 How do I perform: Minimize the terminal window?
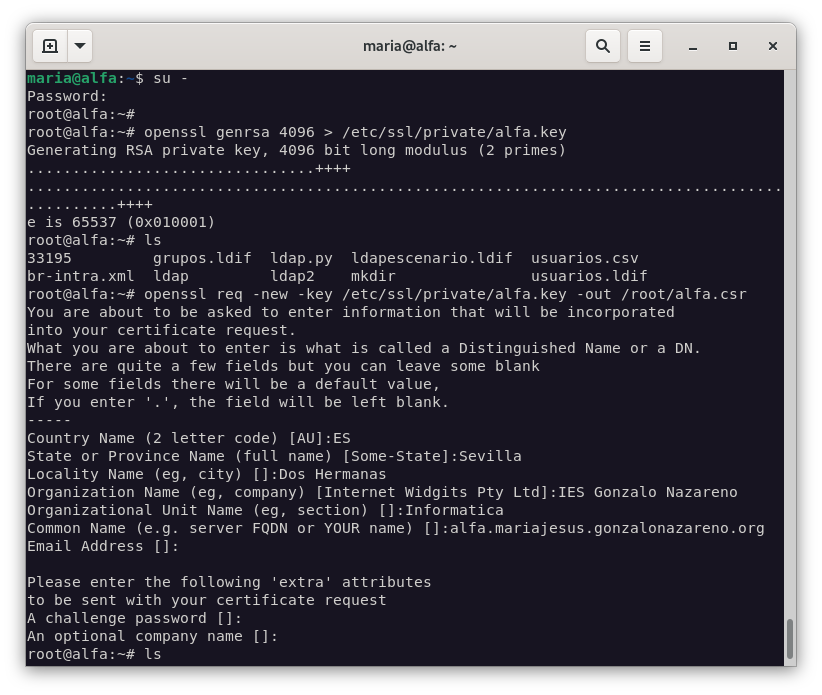[692, 46]
